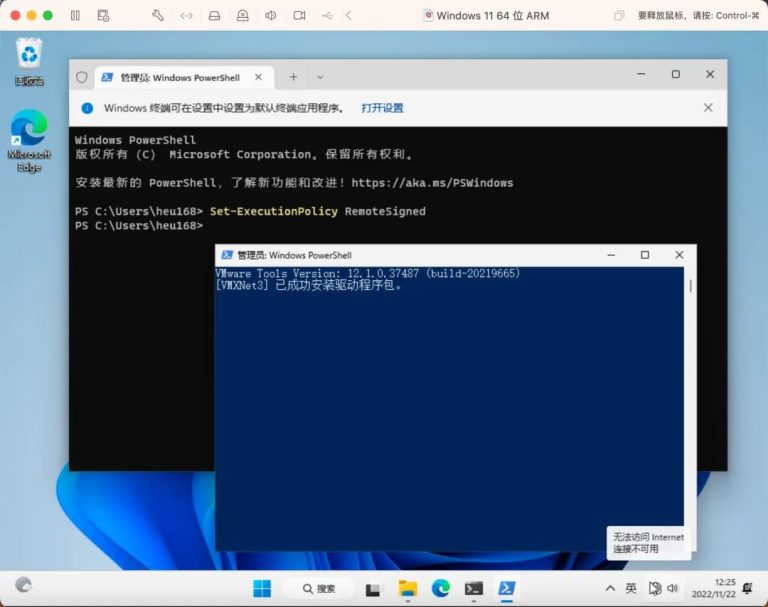768x607 pixels.
Task: Show hidden system tray icons
Action: pyautogui.click(x=610, y=588)
